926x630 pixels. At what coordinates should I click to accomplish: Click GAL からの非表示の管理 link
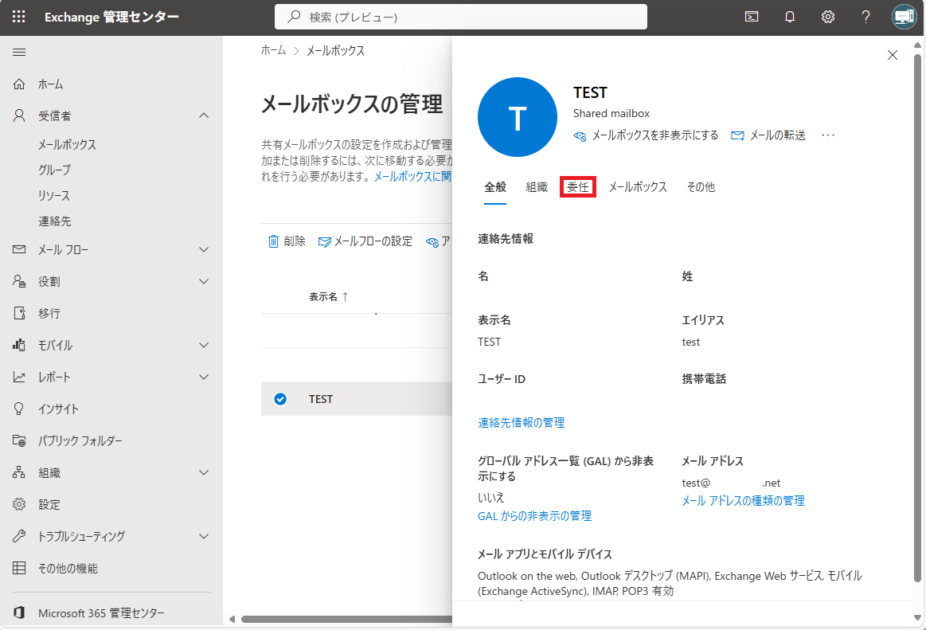[534, 516]
